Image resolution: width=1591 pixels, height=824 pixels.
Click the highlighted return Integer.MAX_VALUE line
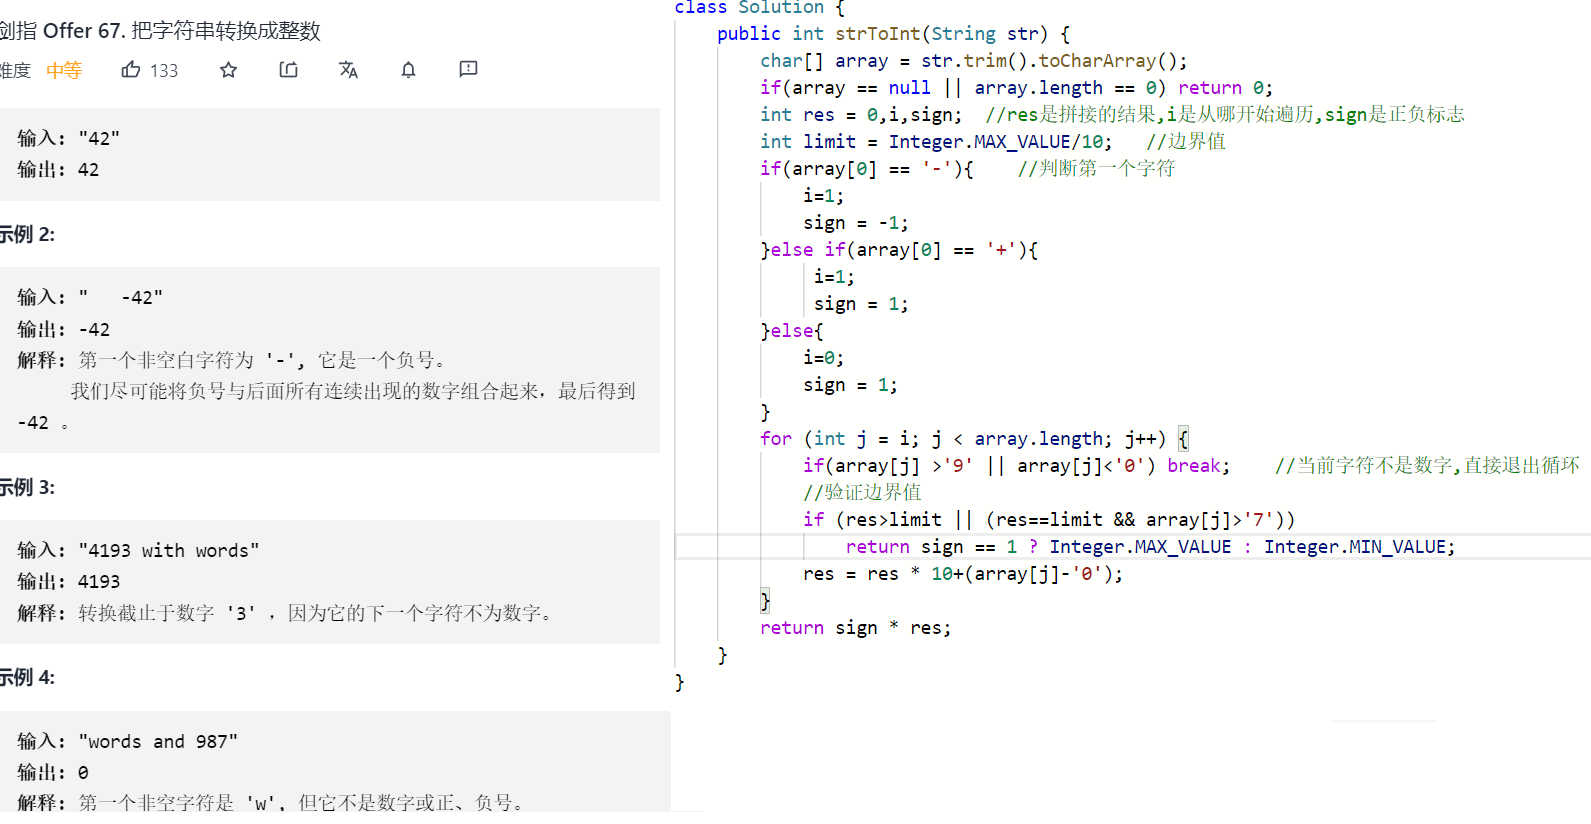[1150, 547]
